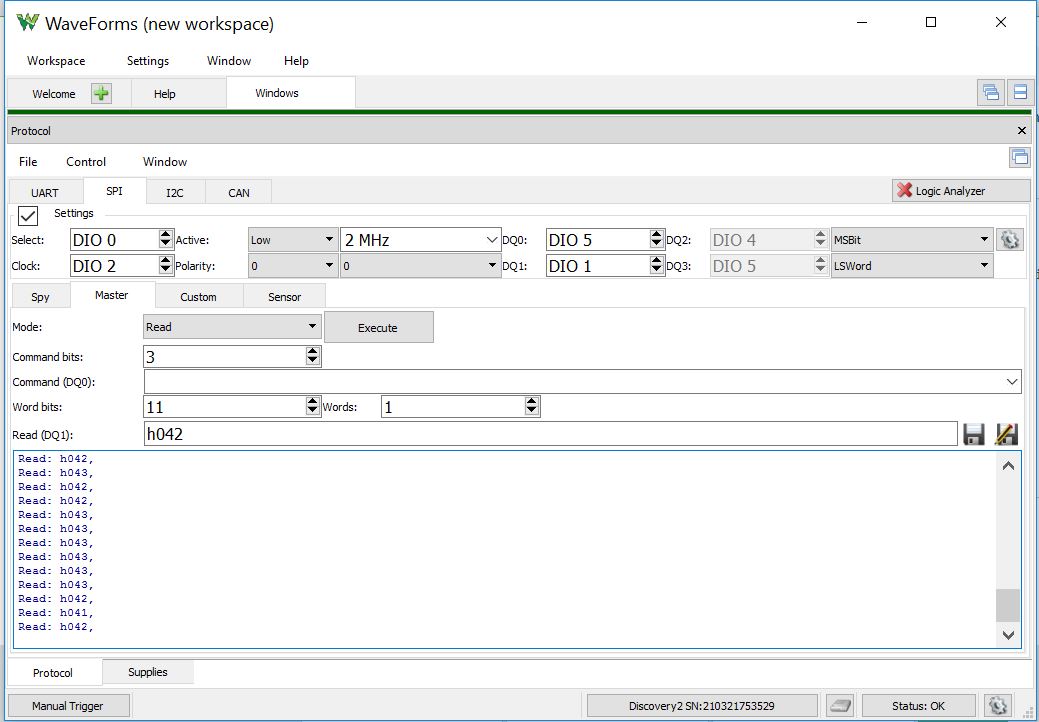The width and height of the screenshot is (1039, 722).
Task: Switch to the Spy tab
Action: (x=40, y=297)
